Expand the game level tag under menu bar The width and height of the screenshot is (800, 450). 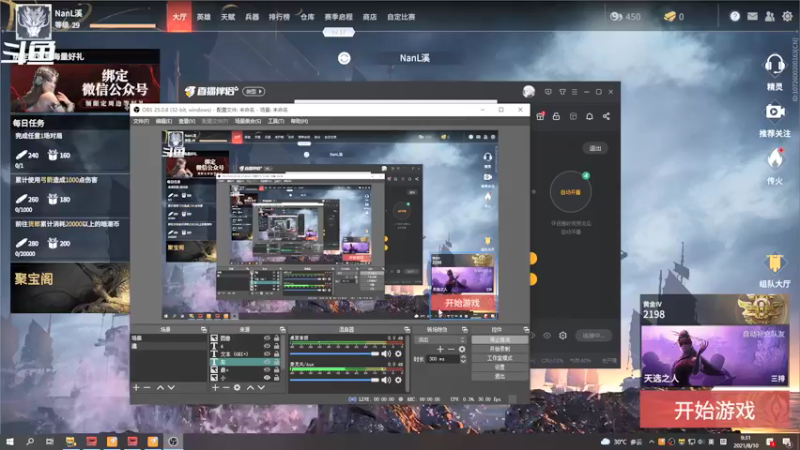pos(339,32)
